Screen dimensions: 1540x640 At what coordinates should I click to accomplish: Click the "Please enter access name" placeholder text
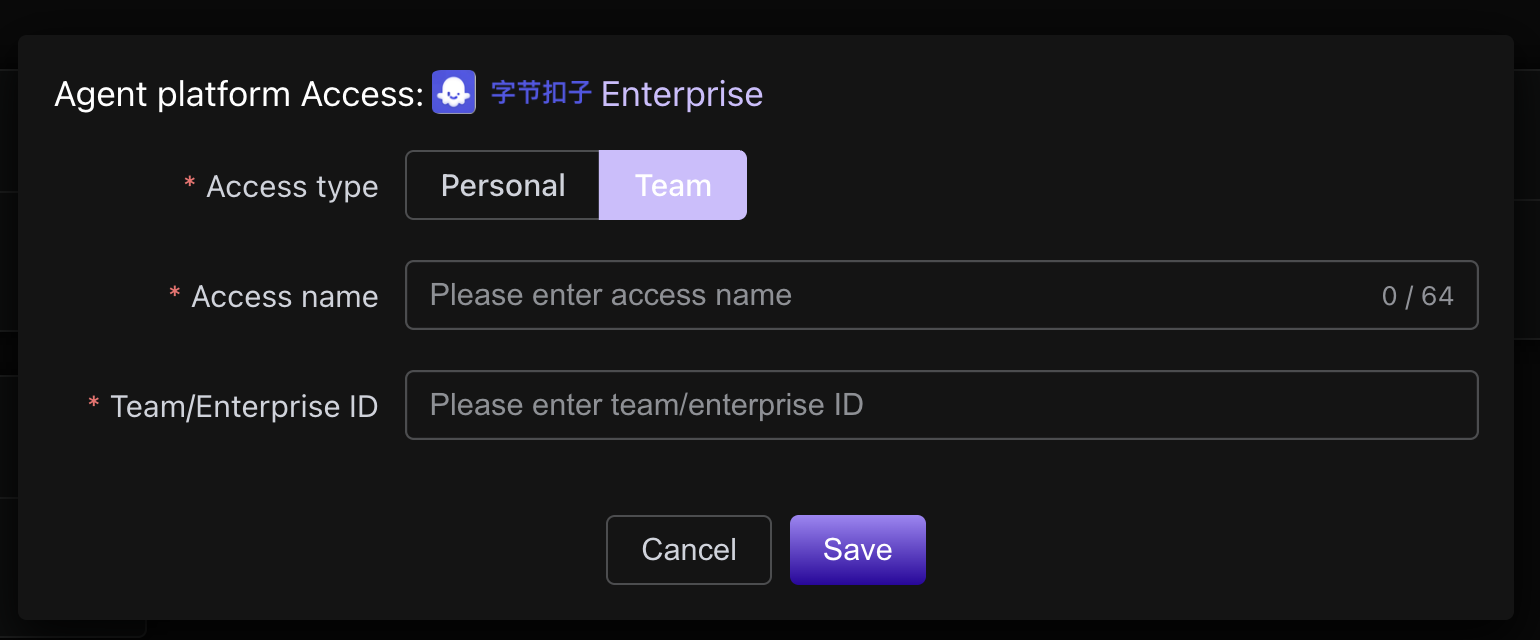click(x=610, y=295)
